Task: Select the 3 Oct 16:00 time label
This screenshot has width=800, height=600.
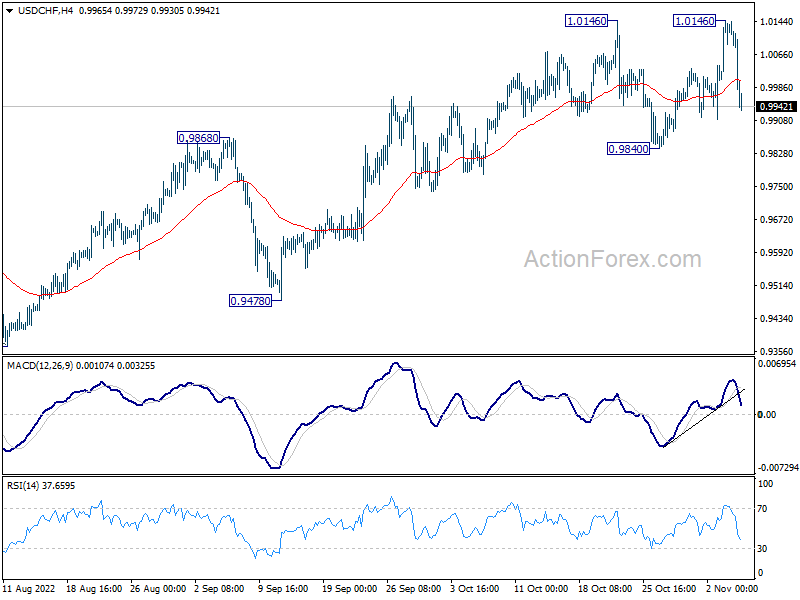Action: tap(475, 589)
